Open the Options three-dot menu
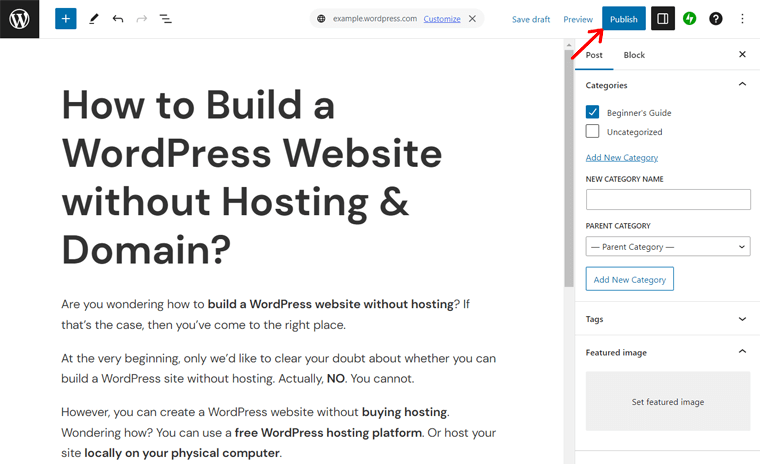Viewport: 760px width, 464px height. coord(742,19)
